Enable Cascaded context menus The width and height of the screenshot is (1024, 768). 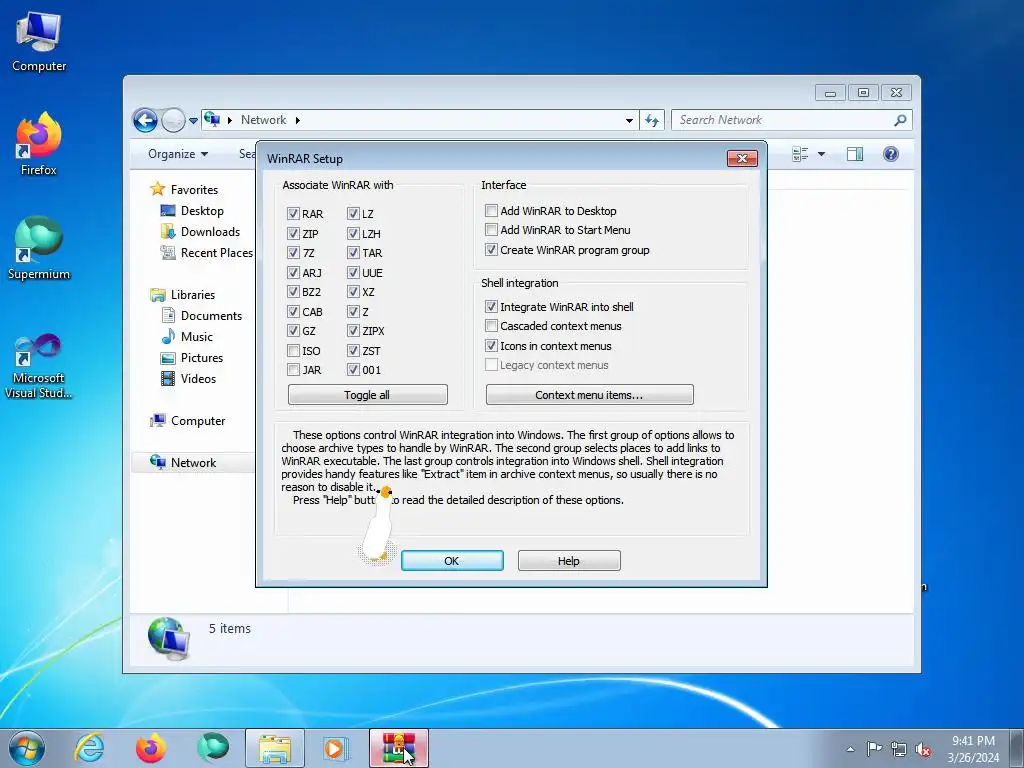point(491,326)
